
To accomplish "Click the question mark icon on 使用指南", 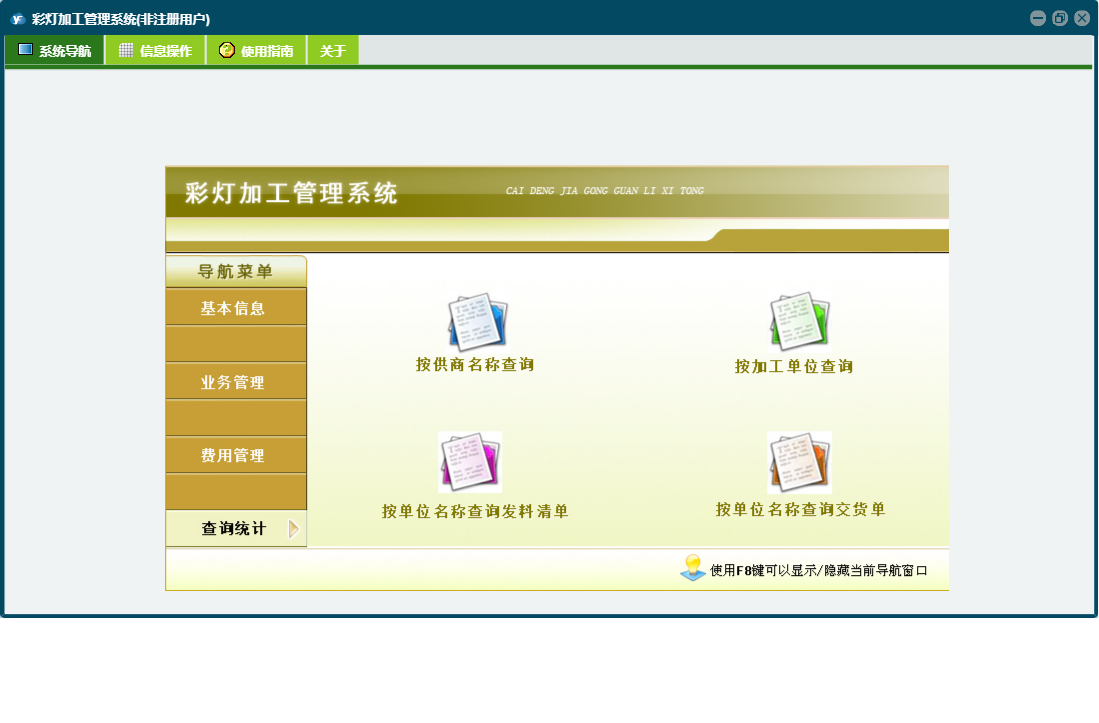I will click(226, 50).
